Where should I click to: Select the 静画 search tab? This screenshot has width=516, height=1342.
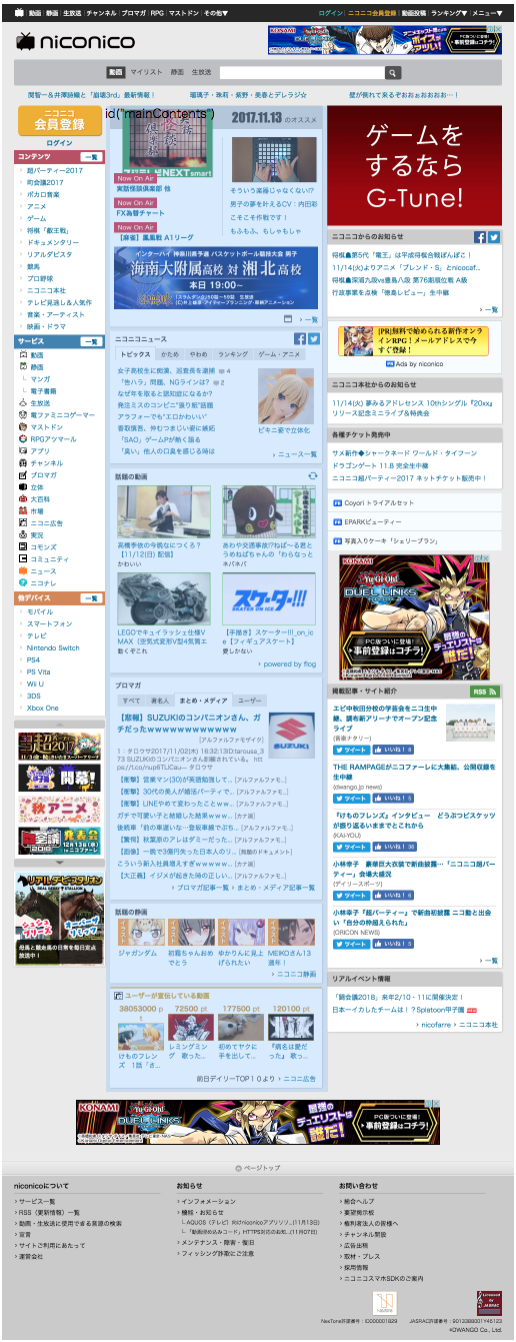[x=177, y=72]
